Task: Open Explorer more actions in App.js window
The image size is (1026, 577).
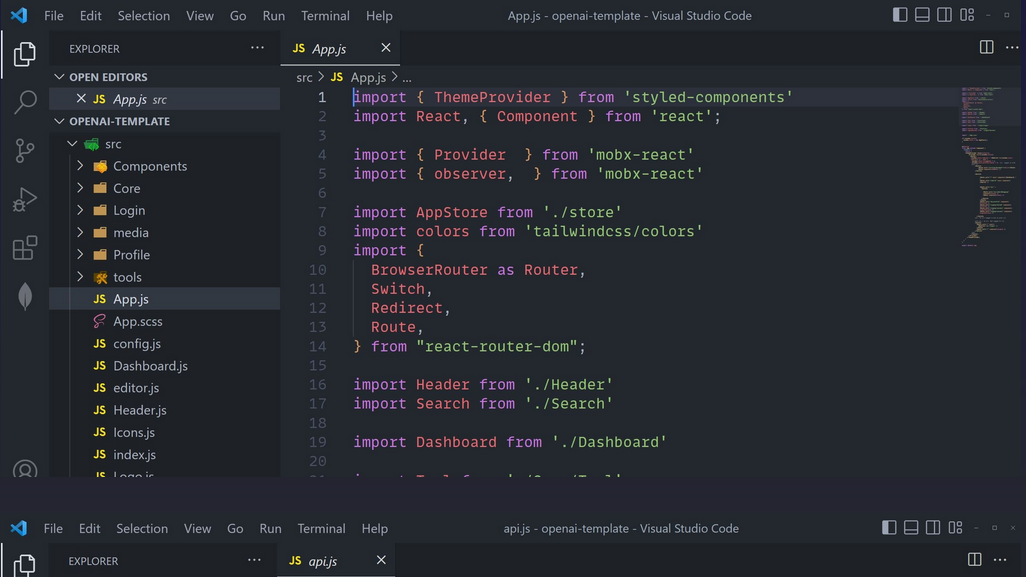Action: coord(258,48)
